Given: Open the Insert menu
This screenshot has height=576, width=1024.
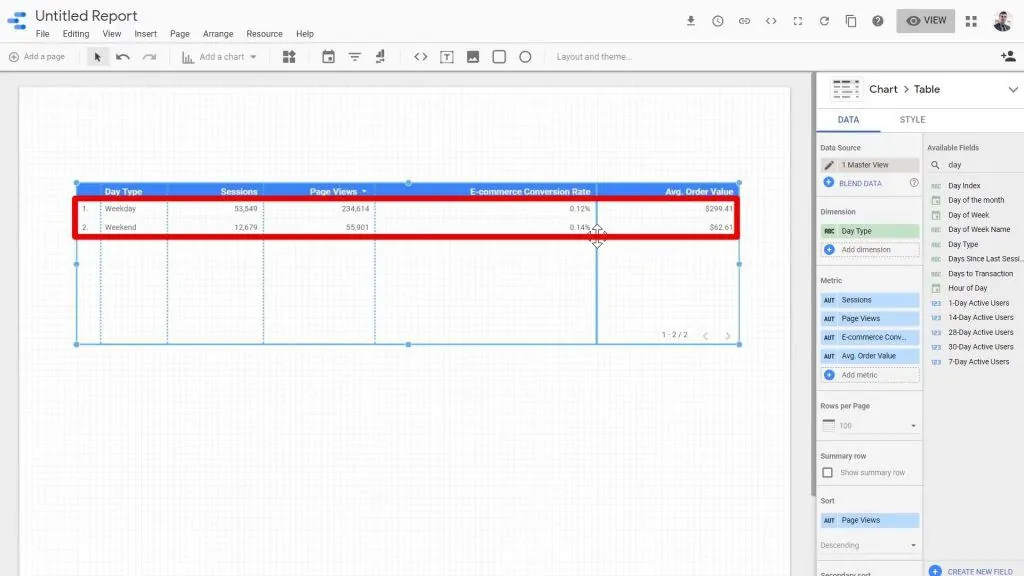Looking at the screenshot, I should [x=145, y=33].
